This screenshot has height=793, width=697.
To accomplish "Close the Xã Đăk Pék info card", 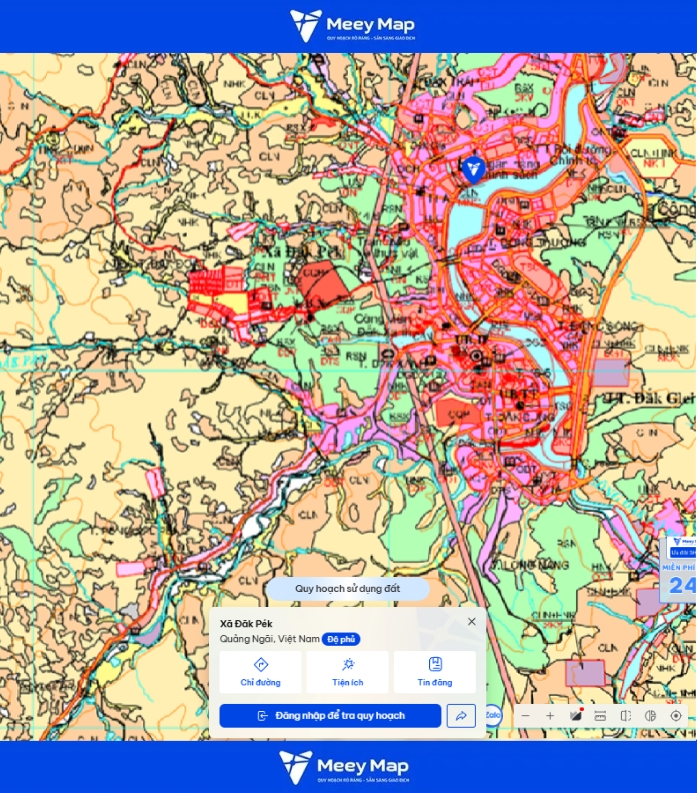I will click(x=472, y=622).
